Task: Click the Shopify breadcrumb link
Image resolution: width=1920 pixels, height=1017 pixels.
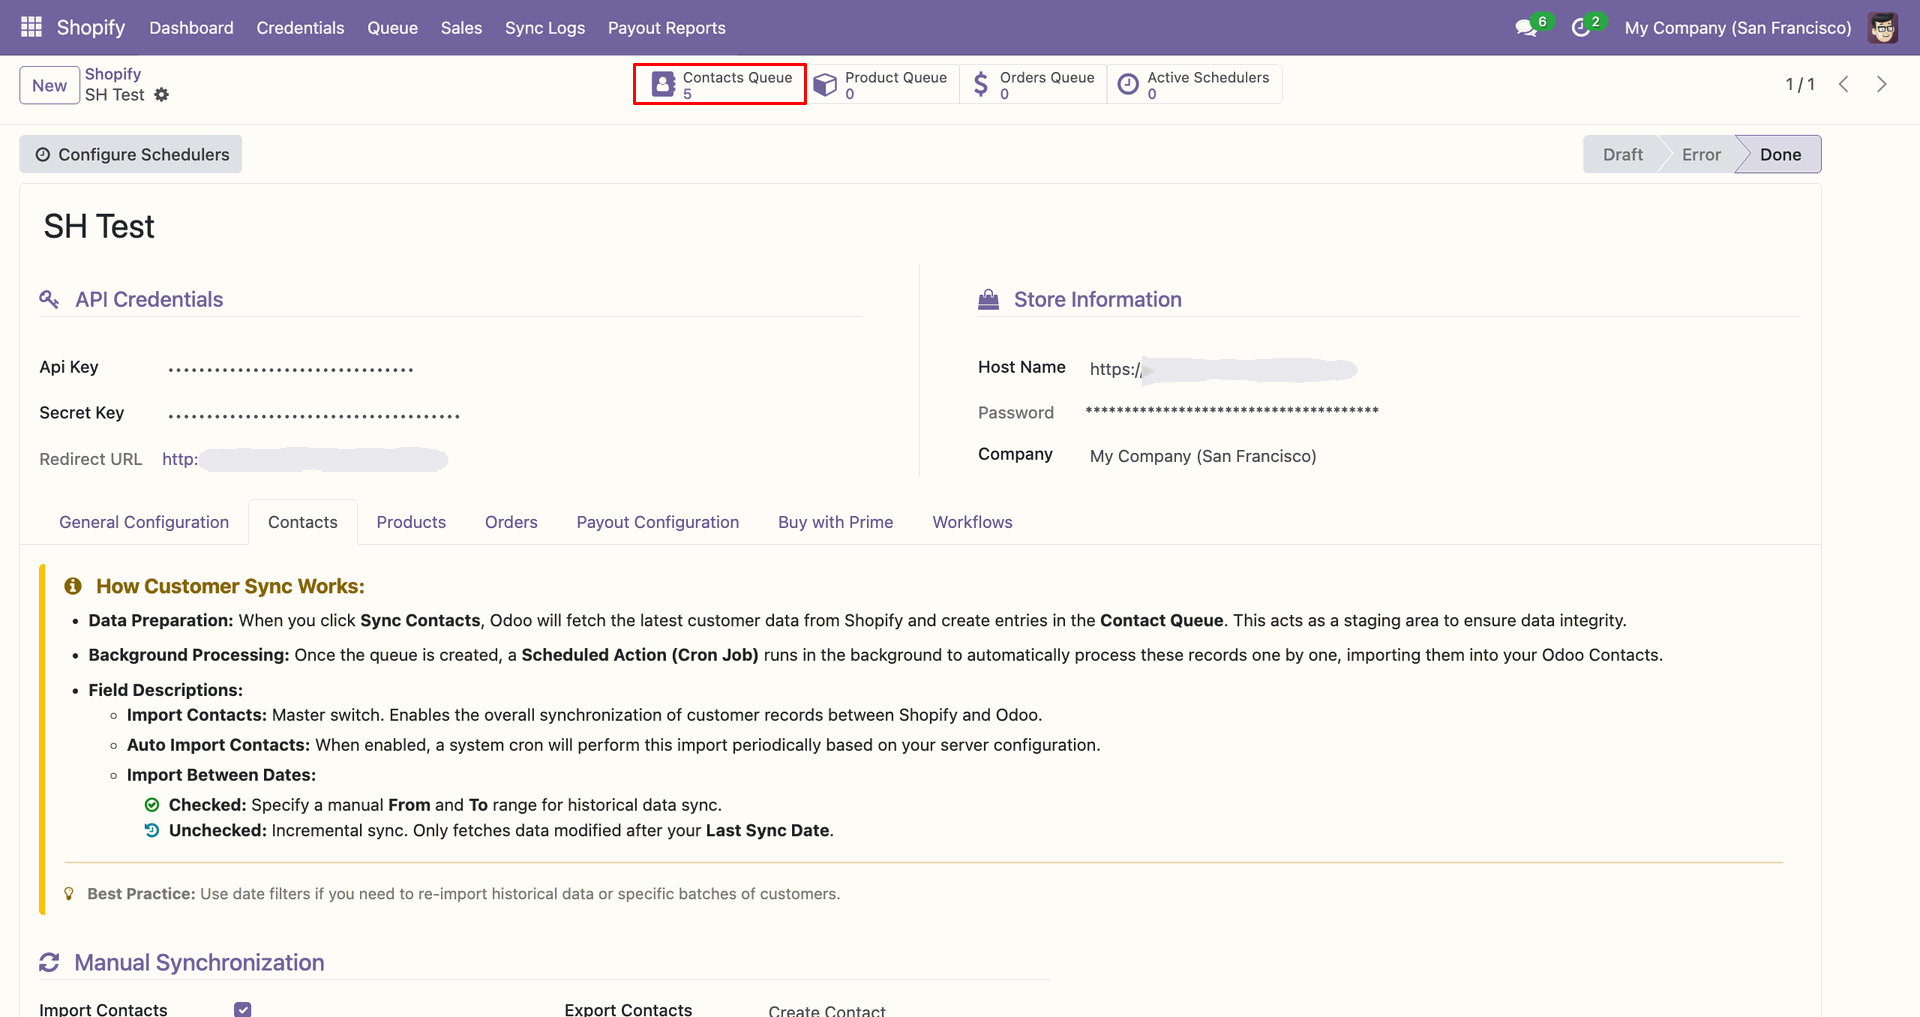Action: [x=113, y=74]
